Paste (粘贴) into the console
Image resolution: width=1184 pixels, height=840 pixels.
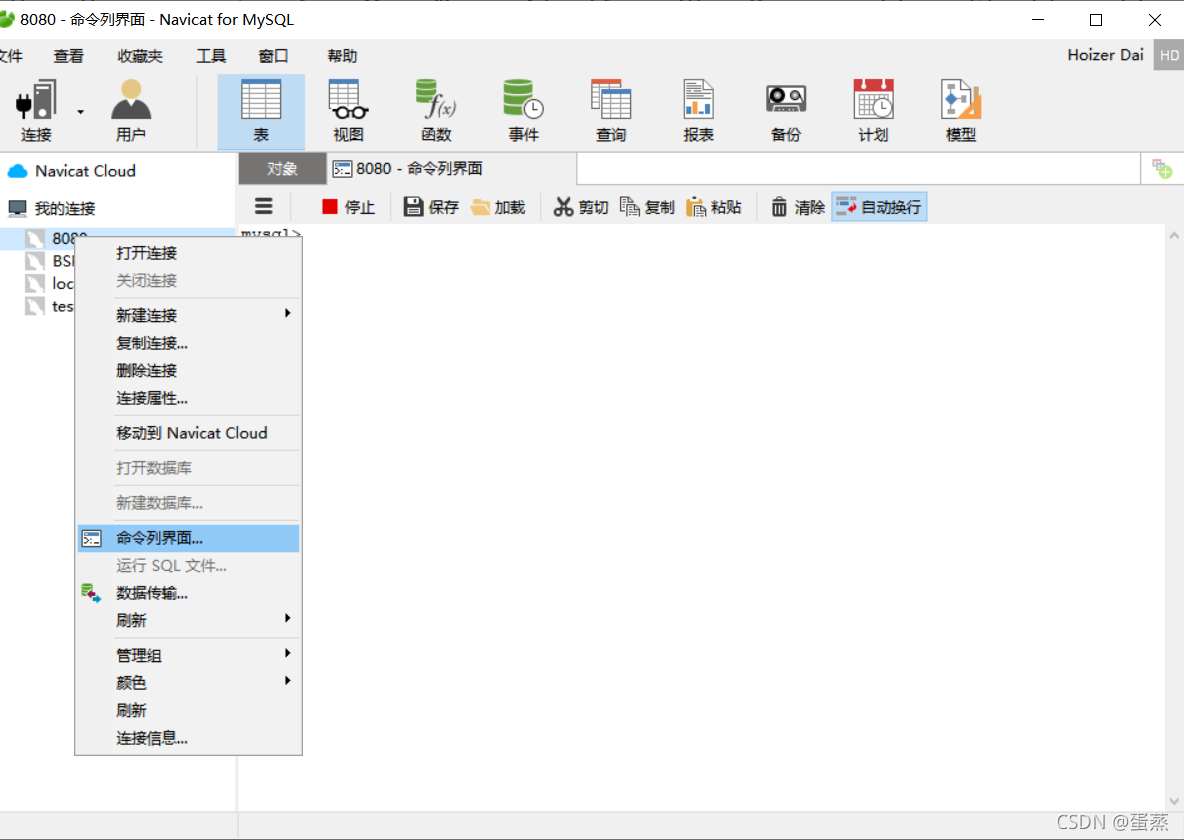pyautogui.click(x=714, y=207)
